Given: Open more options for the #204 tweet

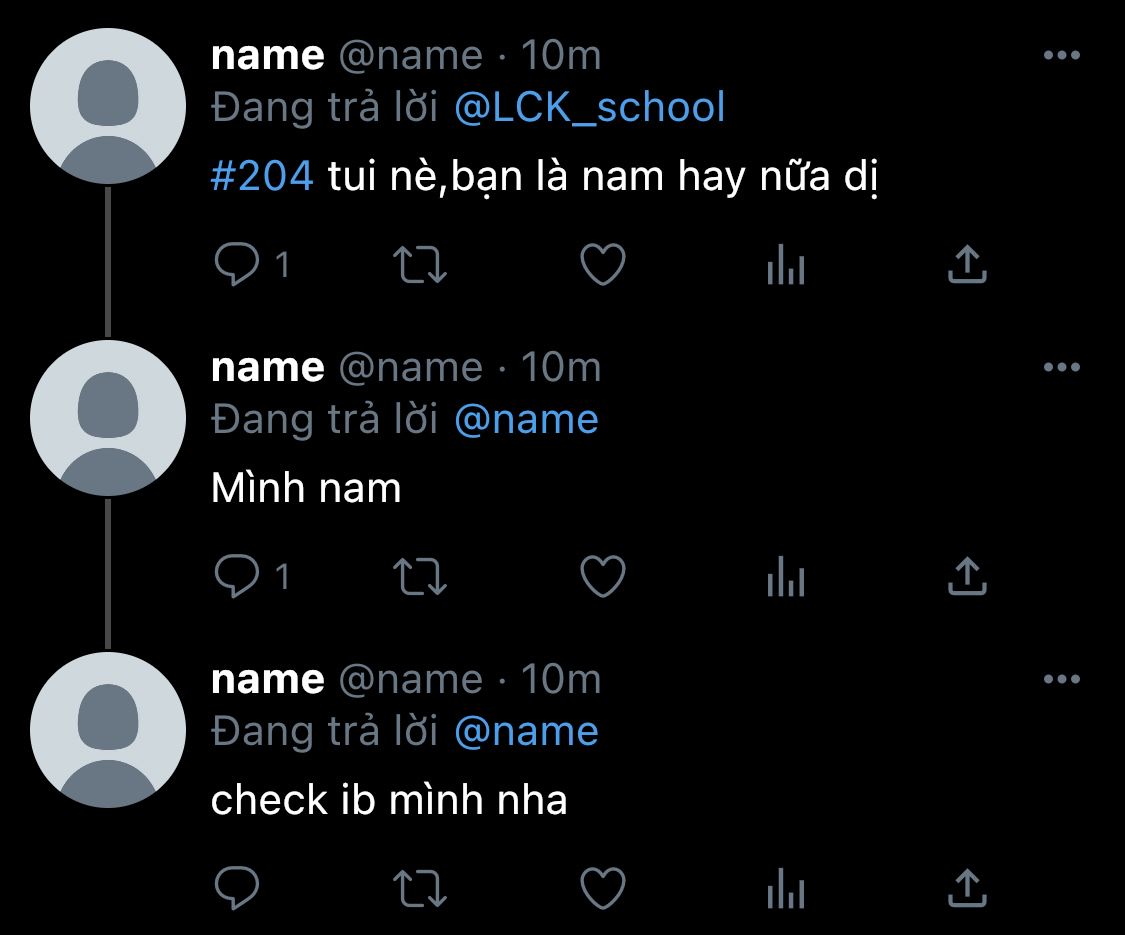Looking at the screenshot, I should tap(1062, 55).
